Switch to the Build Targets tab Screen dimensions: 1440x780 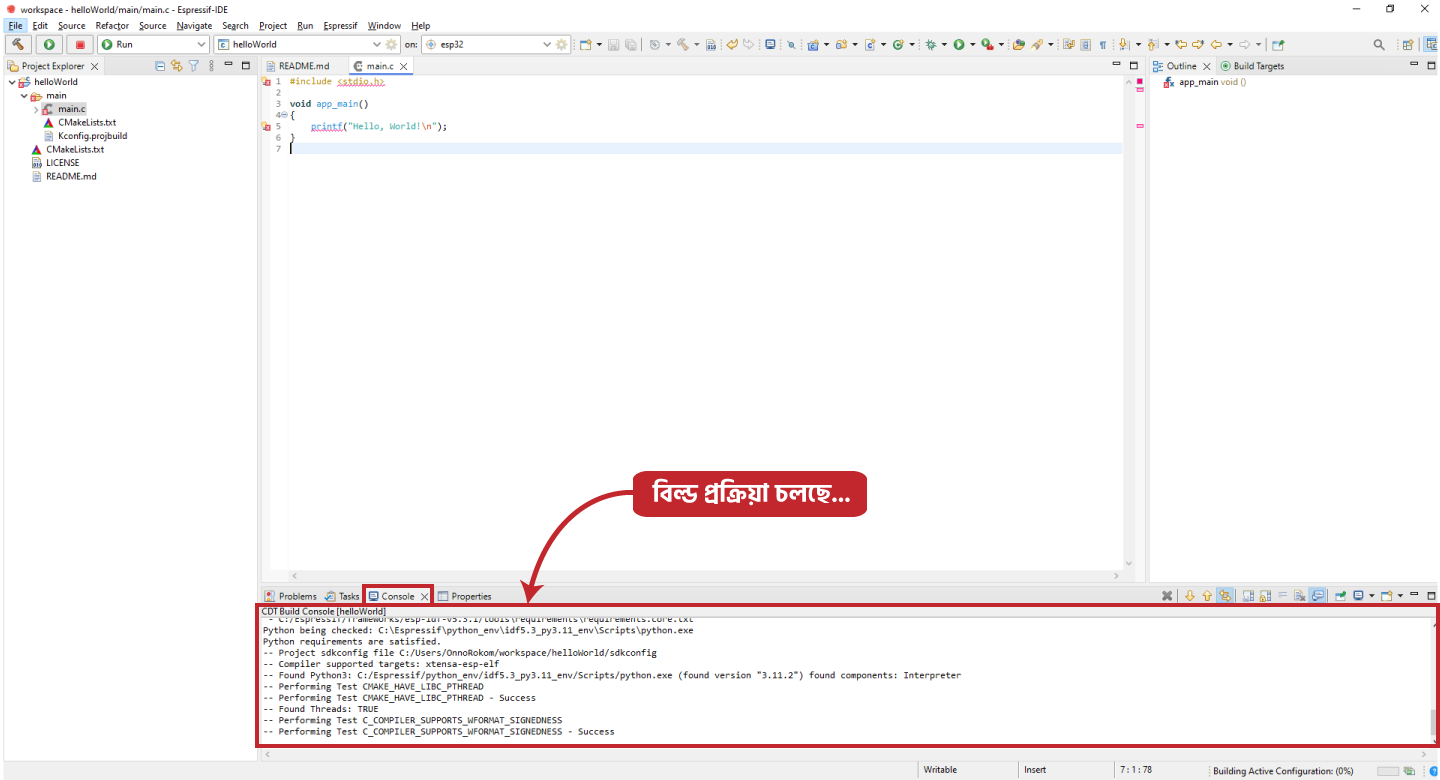click(1251, 66)
